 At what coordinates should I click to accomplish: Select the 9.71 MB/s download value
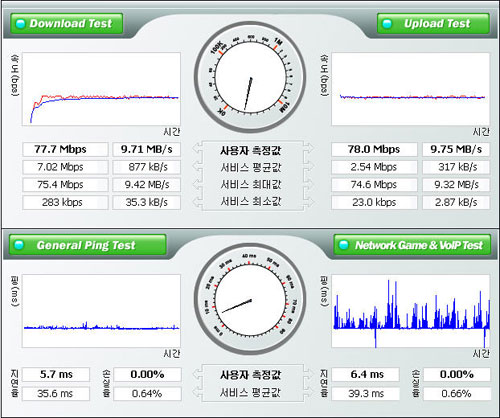pos(147,149)
